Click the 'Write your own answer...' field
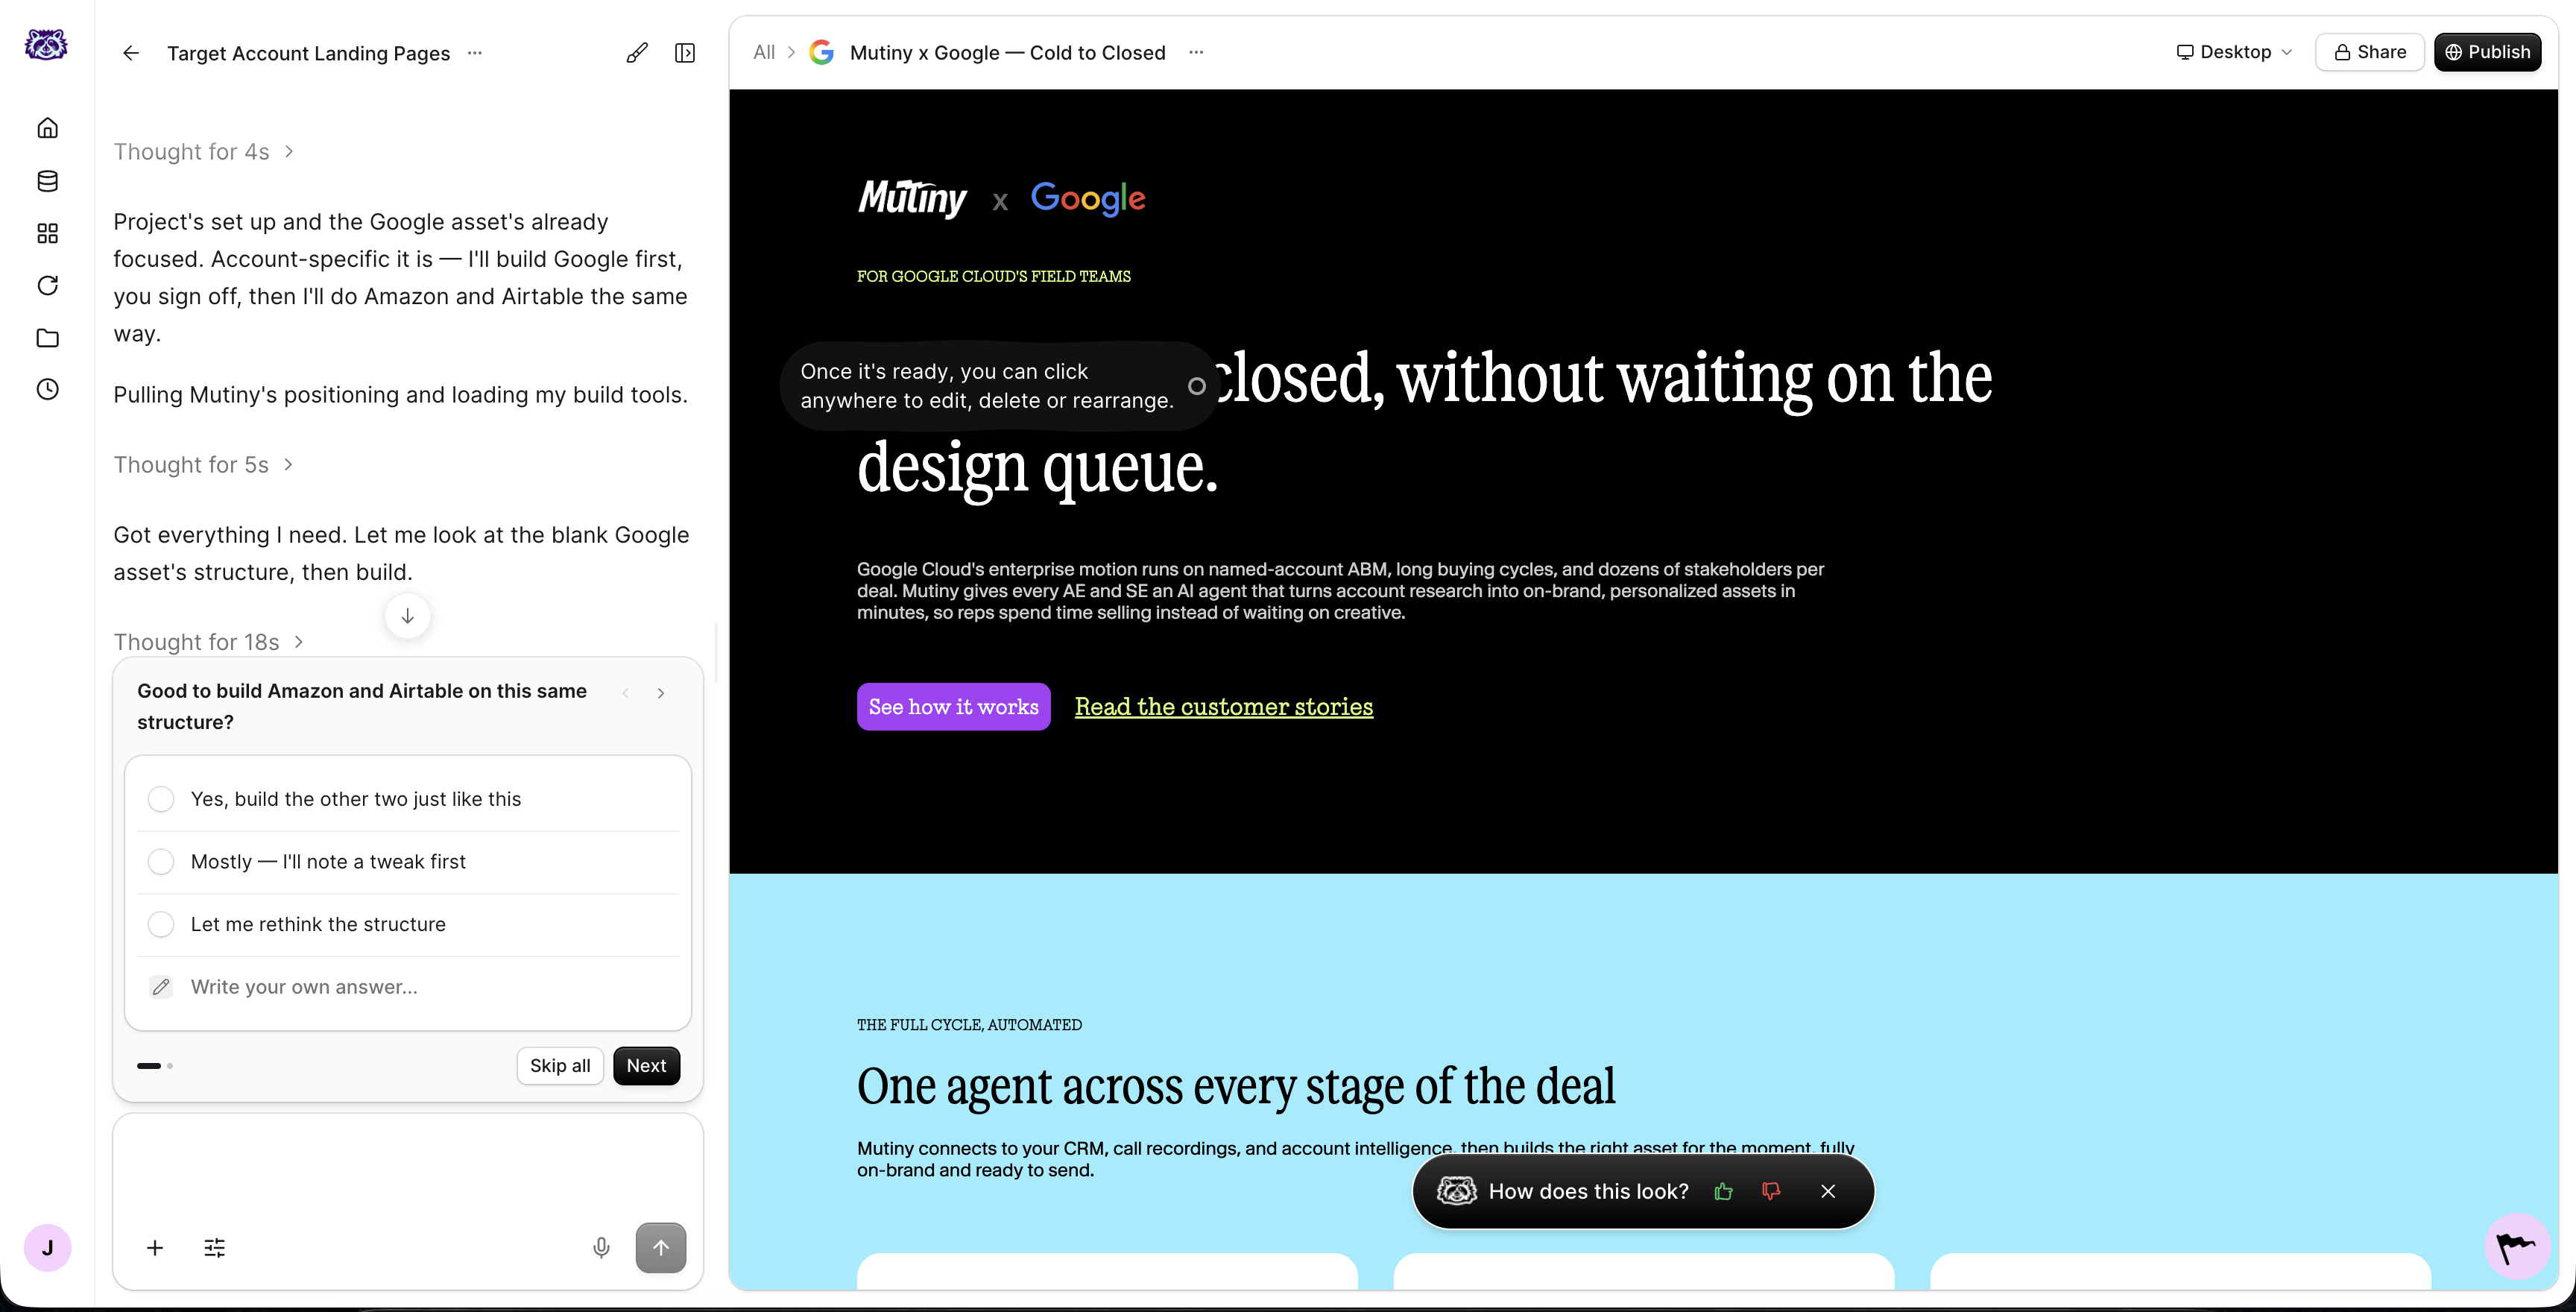2576x1312 pixels. 408,987
